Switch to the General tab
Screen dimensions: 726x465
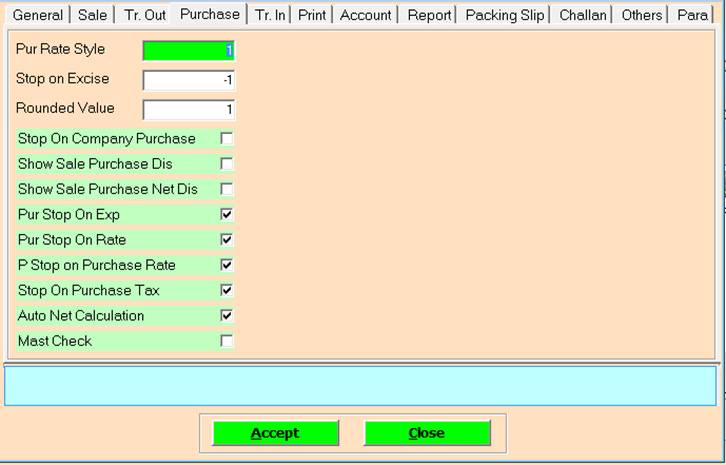tap(37, 15)
